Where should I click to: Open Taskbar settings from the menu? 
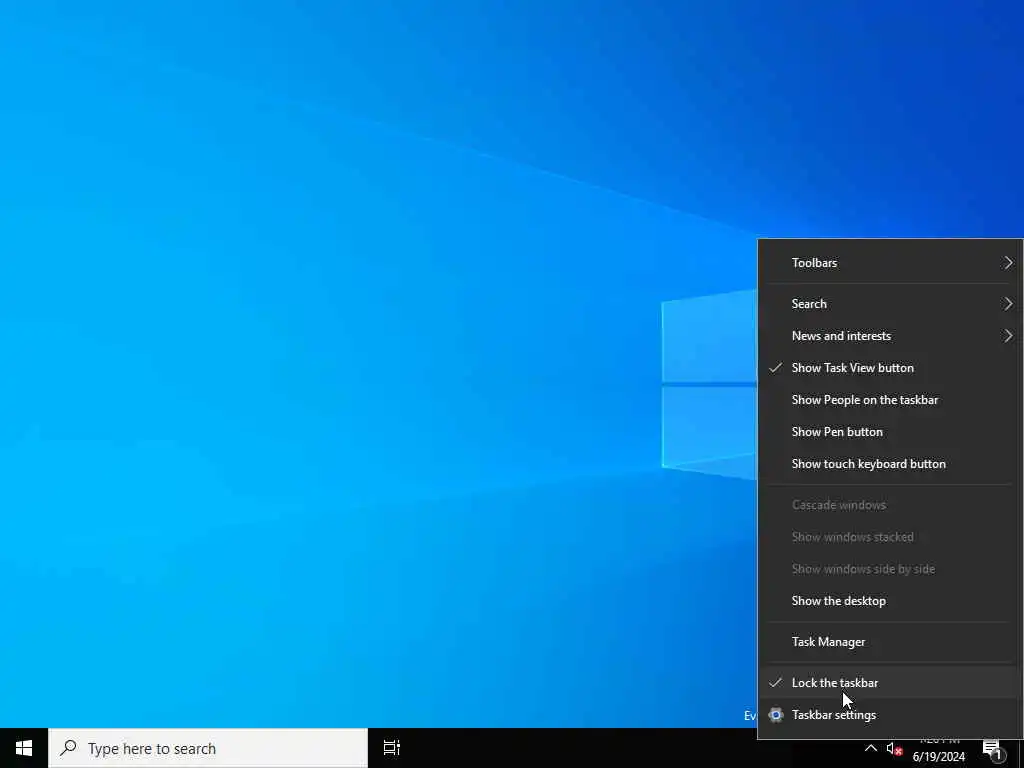pos(890,714)
